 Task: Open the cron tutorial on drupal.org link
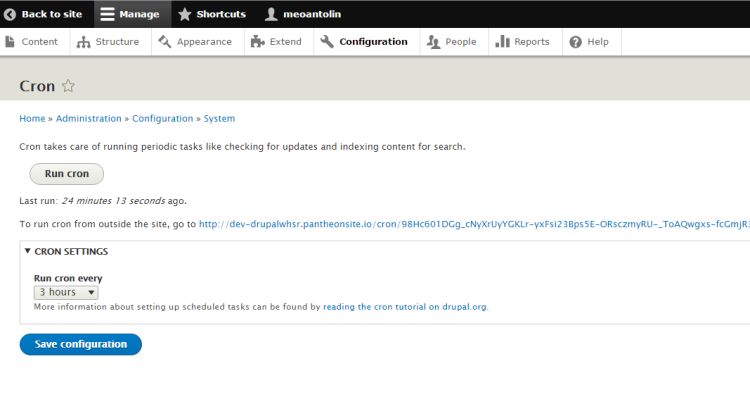pyautogui.click(x=405, y=307)
